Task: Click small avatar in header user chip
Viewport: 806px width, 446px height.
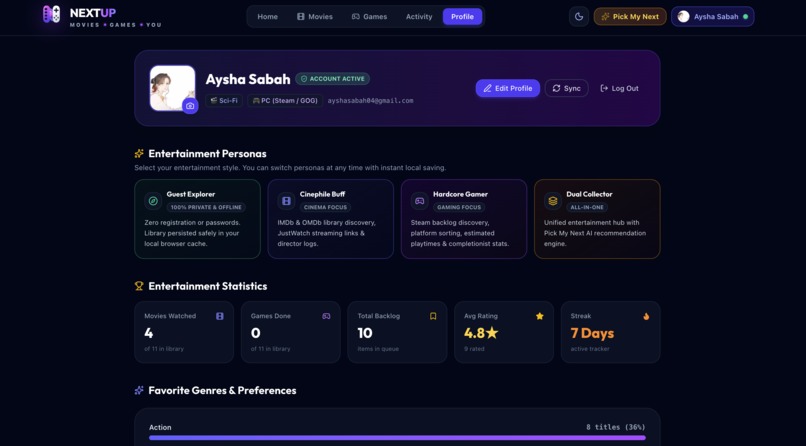Action: pyautogui.click(x=683, y=16)
